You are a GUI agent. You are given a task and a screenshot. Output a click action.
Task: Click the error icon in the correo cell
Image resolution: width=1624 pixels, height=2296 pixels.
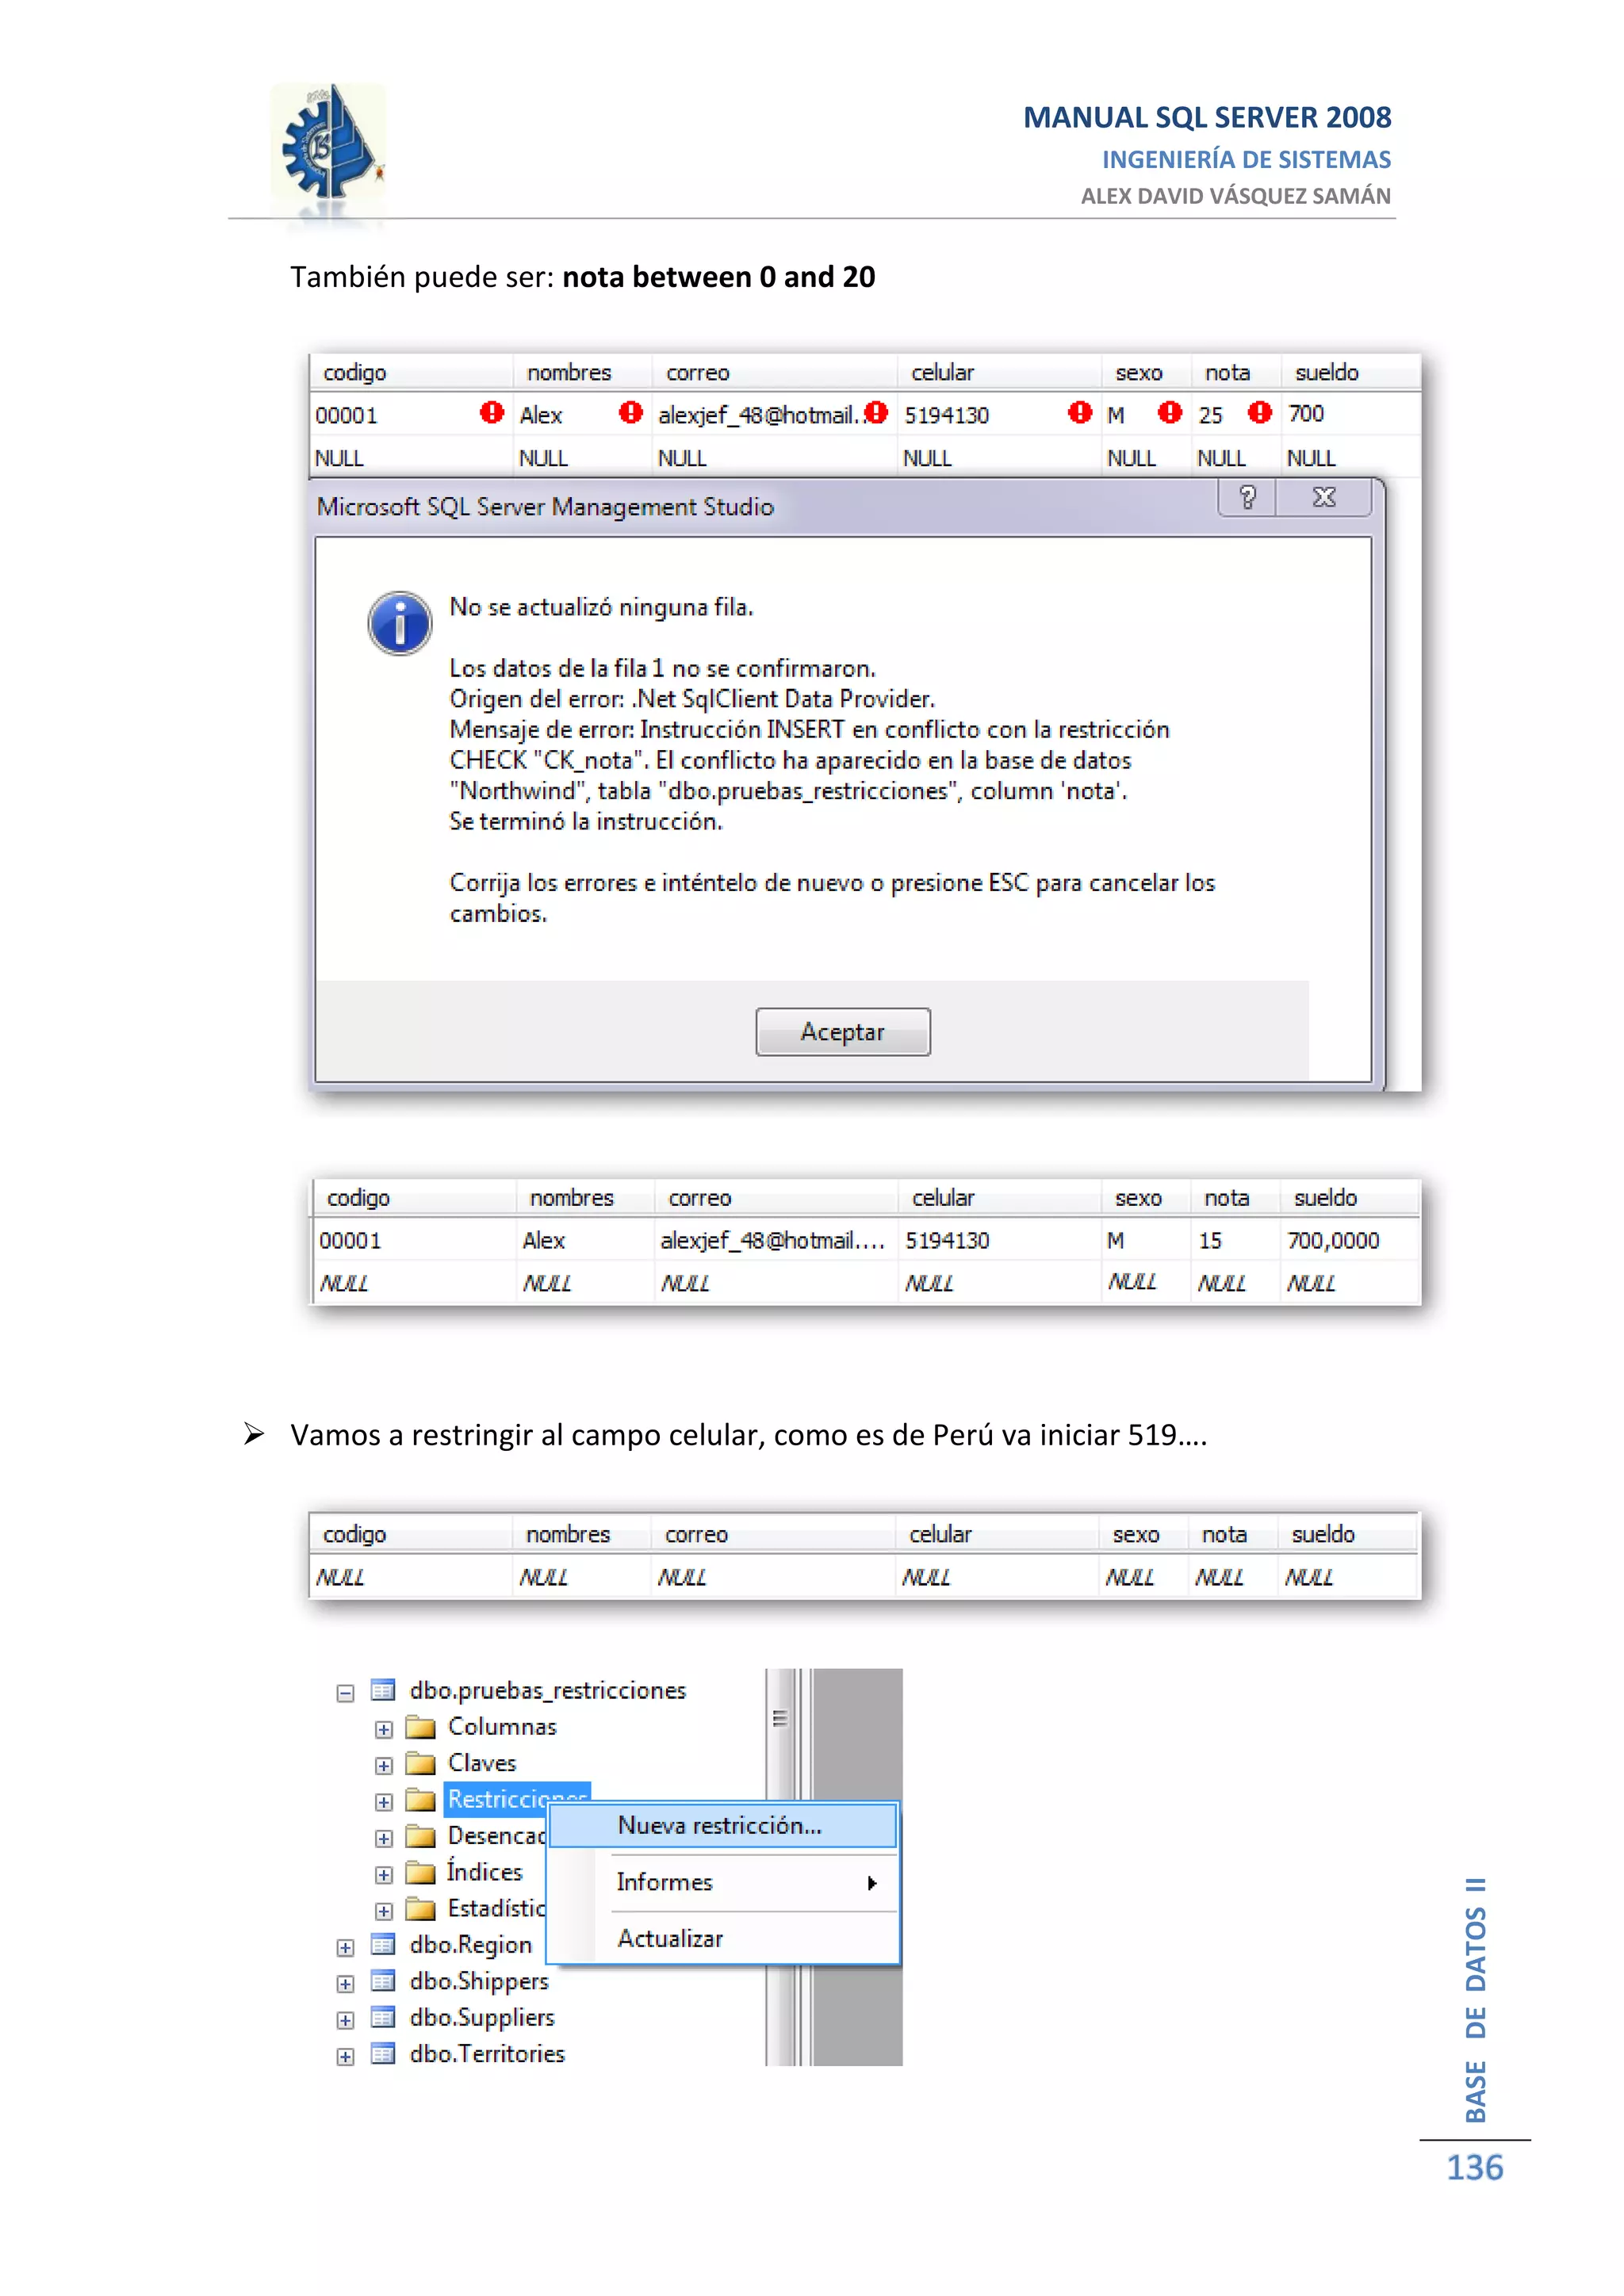click(876, 412)
